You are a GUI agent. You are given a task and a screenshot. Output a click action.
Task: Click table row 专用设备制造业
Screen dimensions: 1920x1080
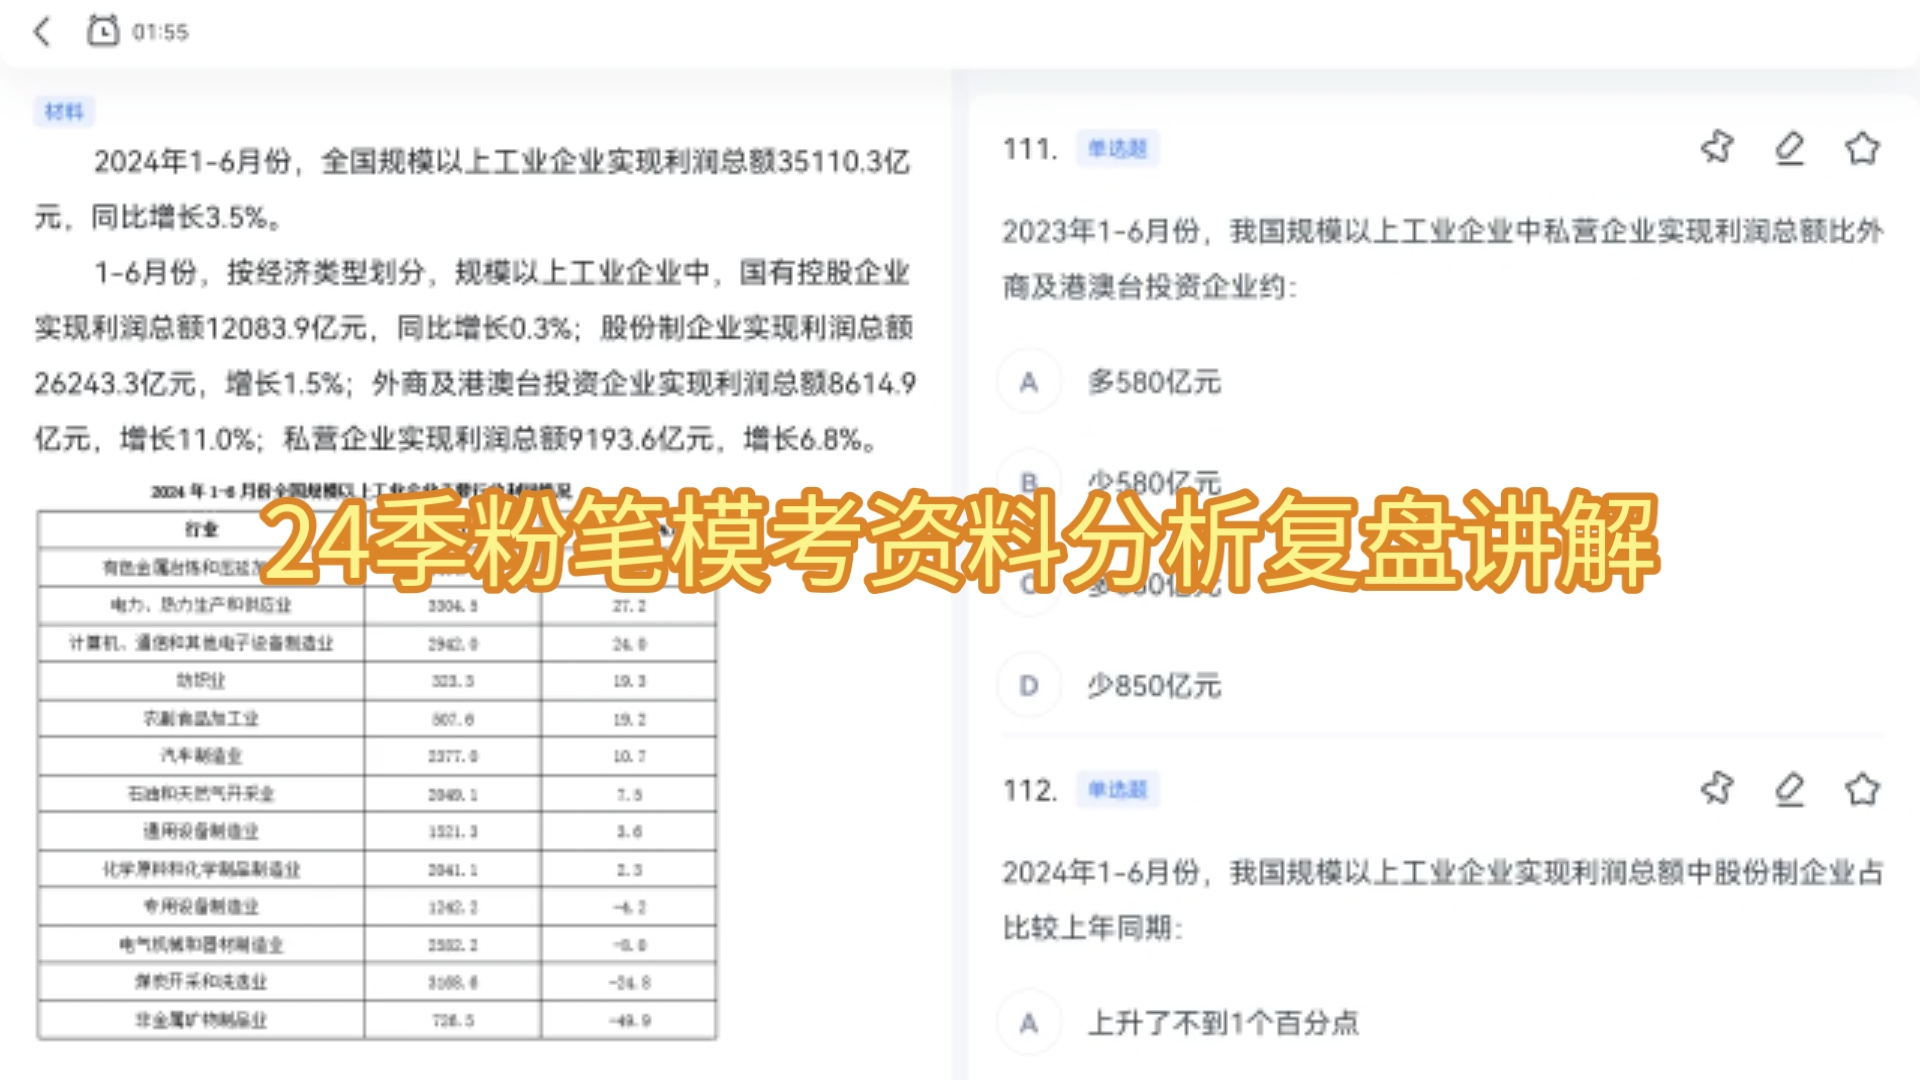pos(377,907)
